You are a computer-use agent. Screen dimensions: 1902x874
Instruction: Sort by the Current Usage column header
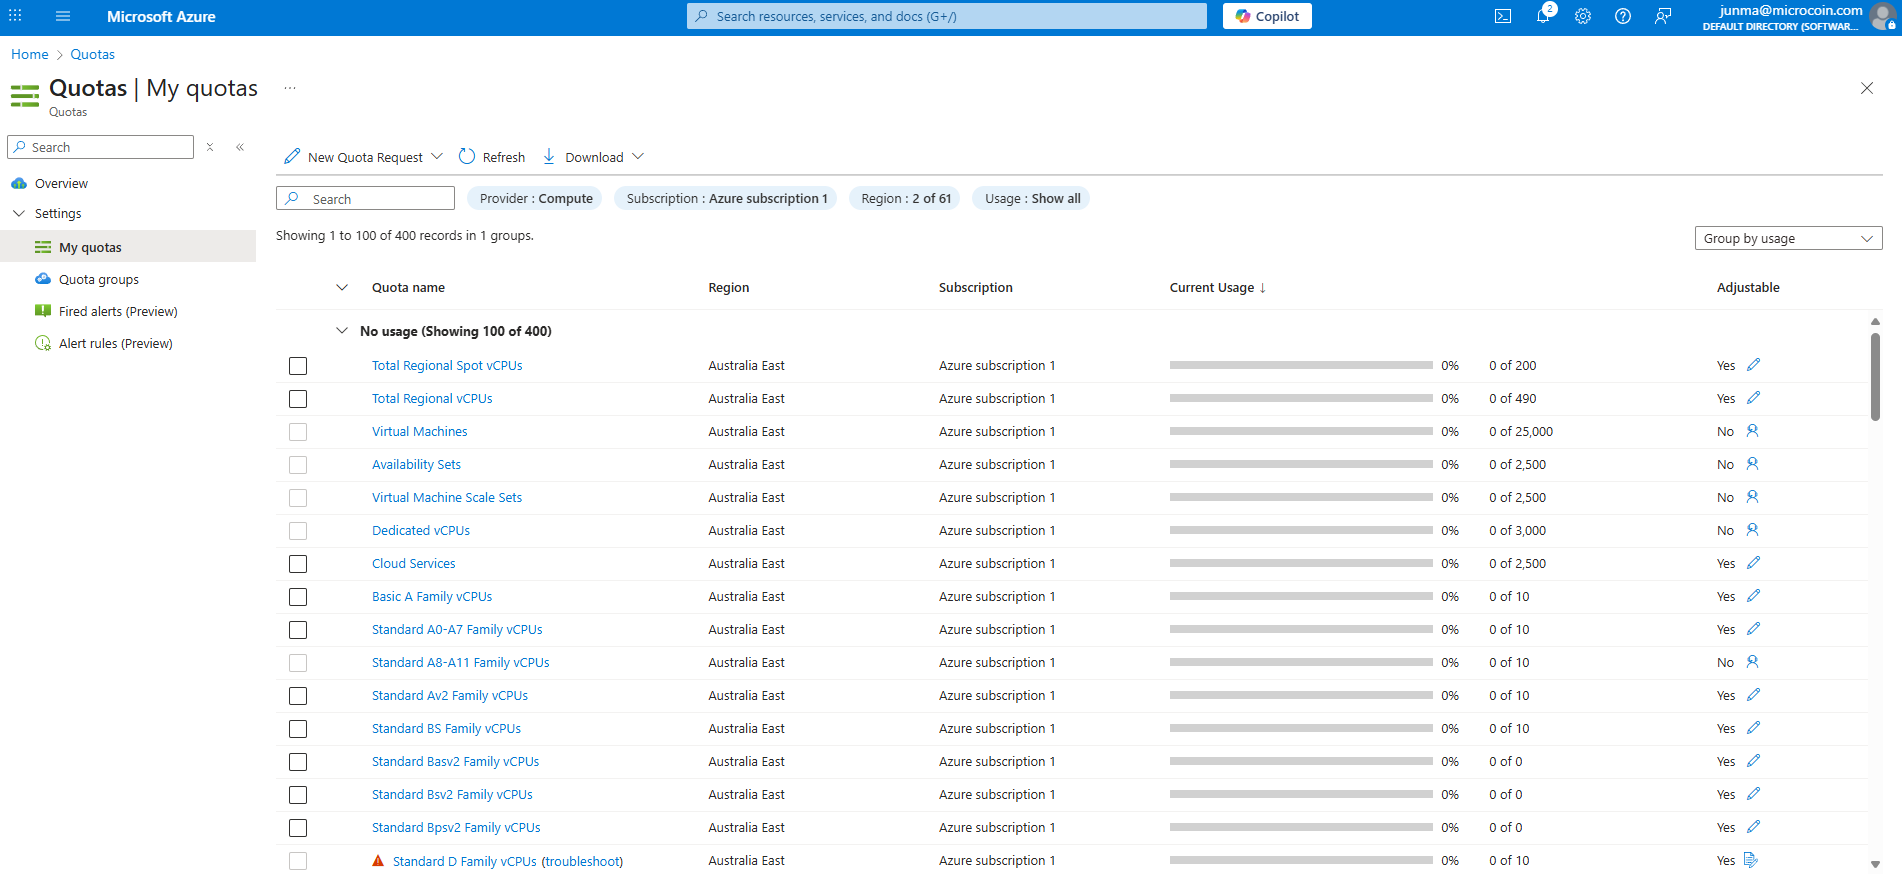click(1217, 287)
